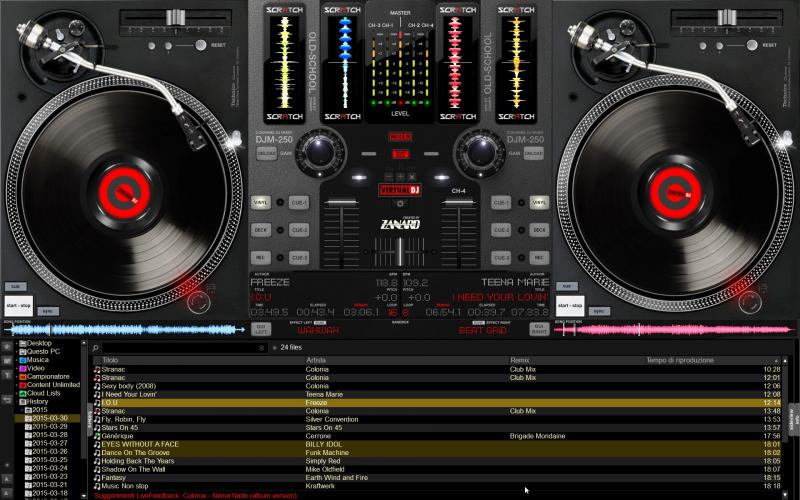Click the left deck CUE-1 button
The image size is (800, 500).
point(299,203)
